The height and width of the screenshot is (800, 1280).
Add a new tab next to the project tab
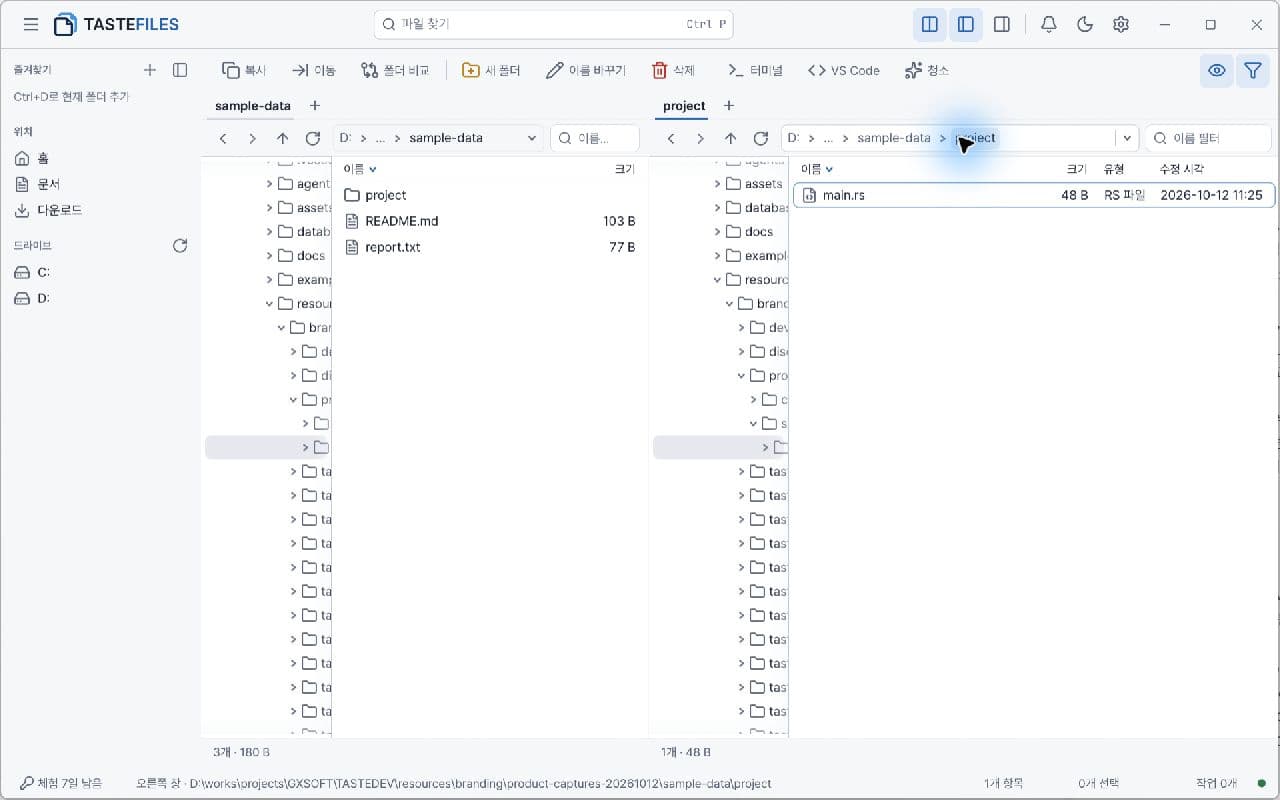[x=729, y=106]
